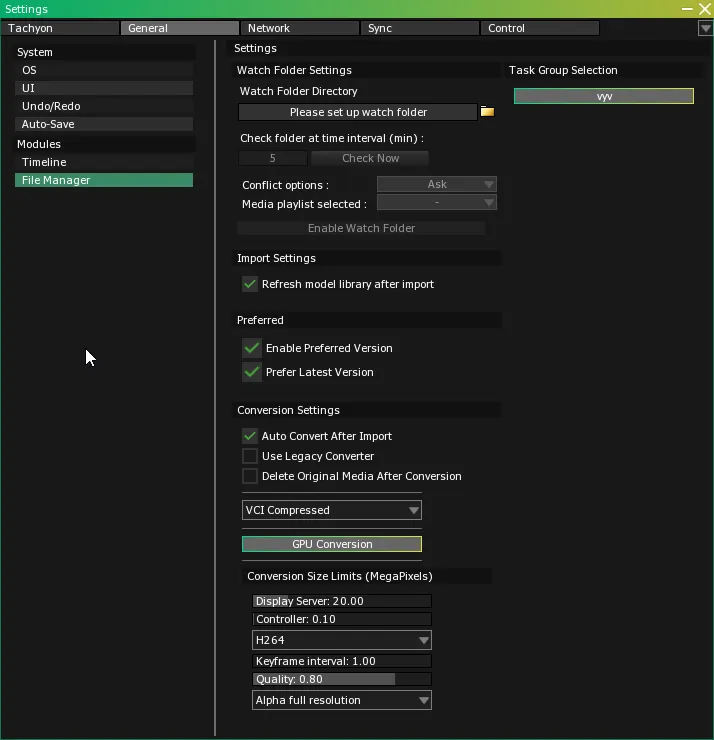Switch to the Tachyon tab
714x740 pixels.
click(59, 28)
